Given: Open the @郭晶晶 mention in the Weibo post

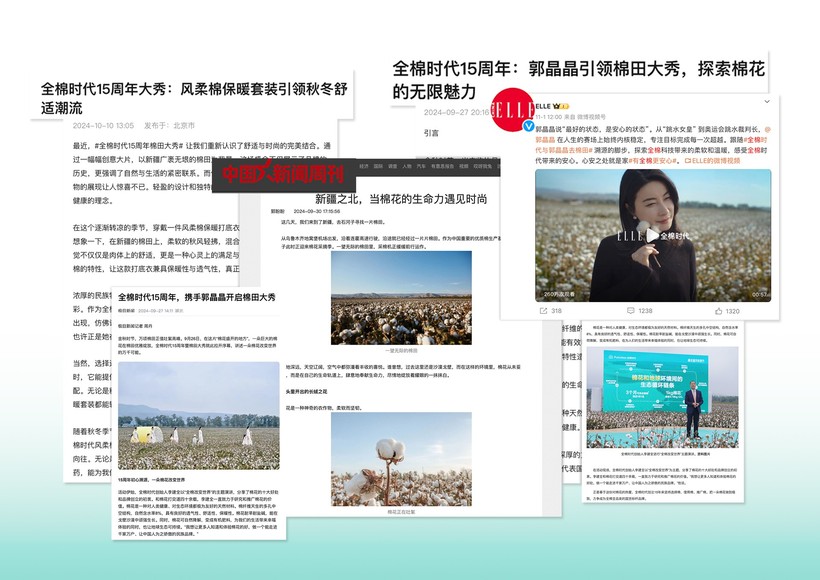Looking at the screenshot, I should click(x=545, y=140).
